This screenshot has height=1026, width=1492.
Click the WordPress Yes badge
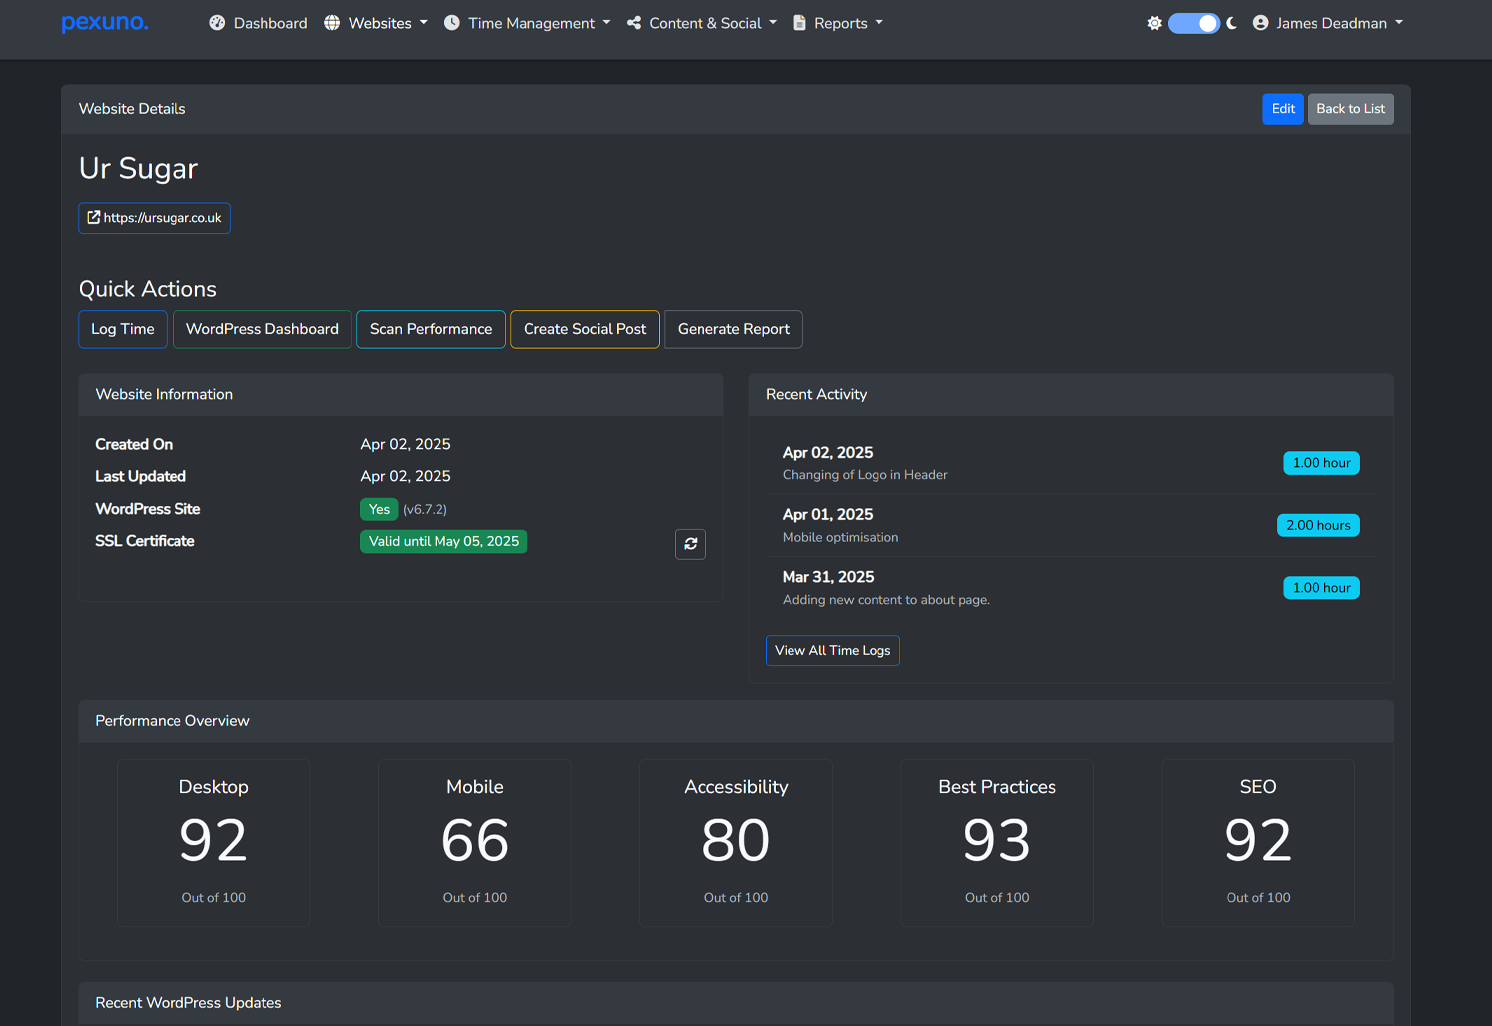(x=379, y=509)
